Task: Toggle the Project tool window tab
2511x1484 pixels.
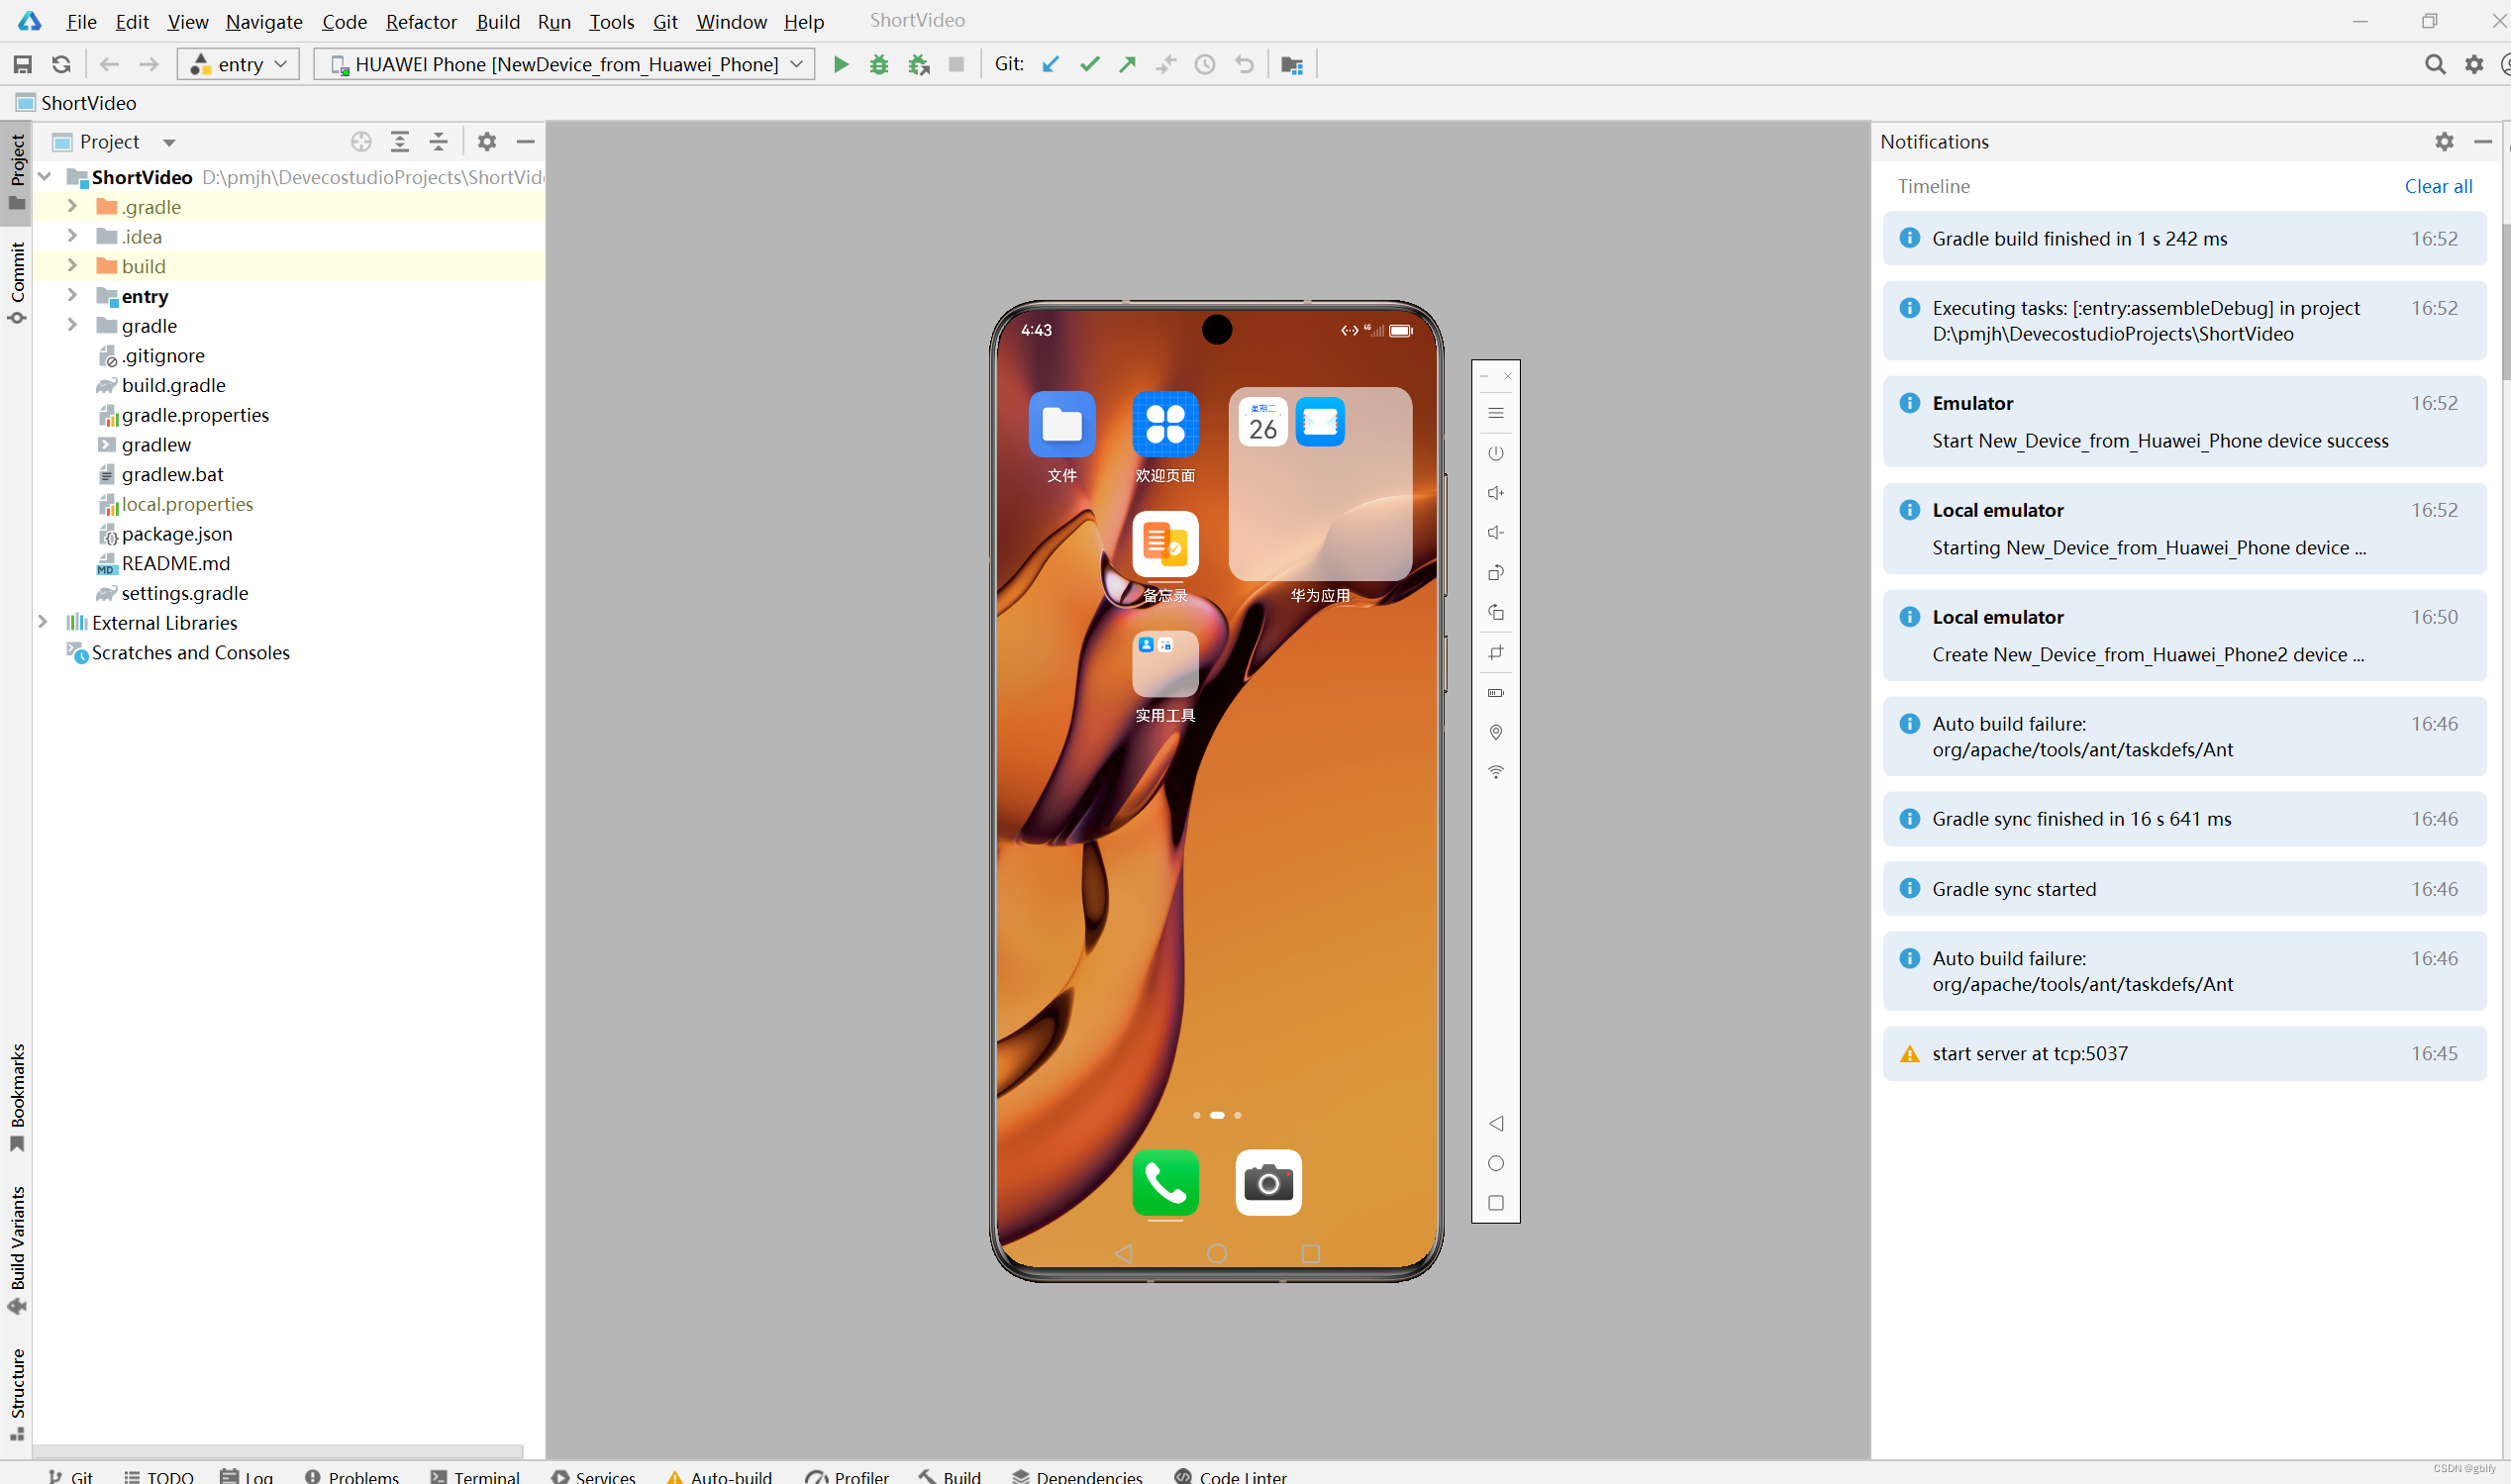Action: [x=17, y=170]
